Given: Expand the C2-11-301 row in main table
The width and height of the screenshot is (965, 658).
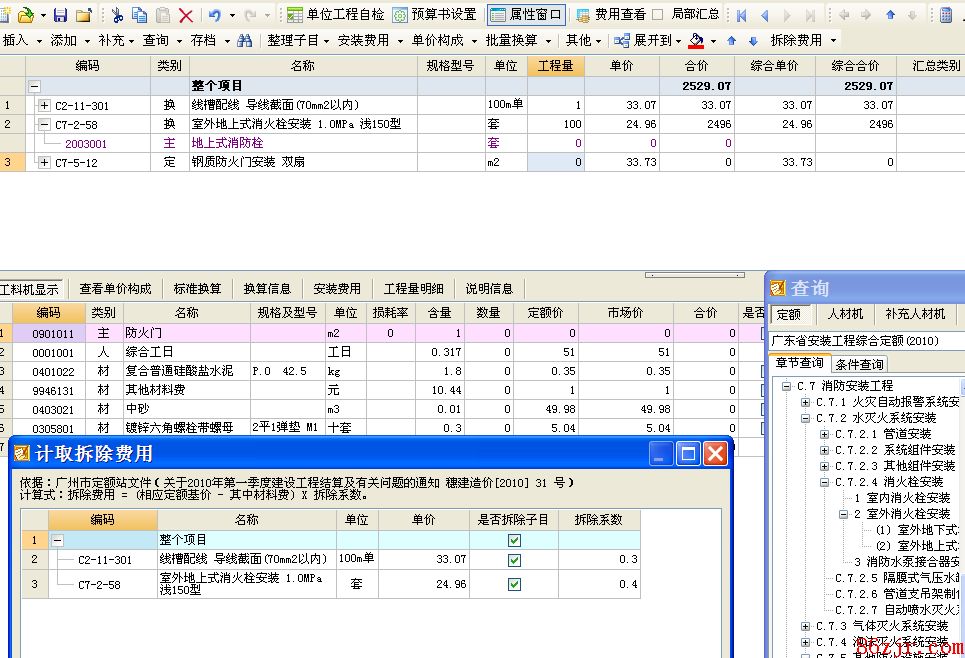Looking at the screenshot, I should tap(44, 105).
